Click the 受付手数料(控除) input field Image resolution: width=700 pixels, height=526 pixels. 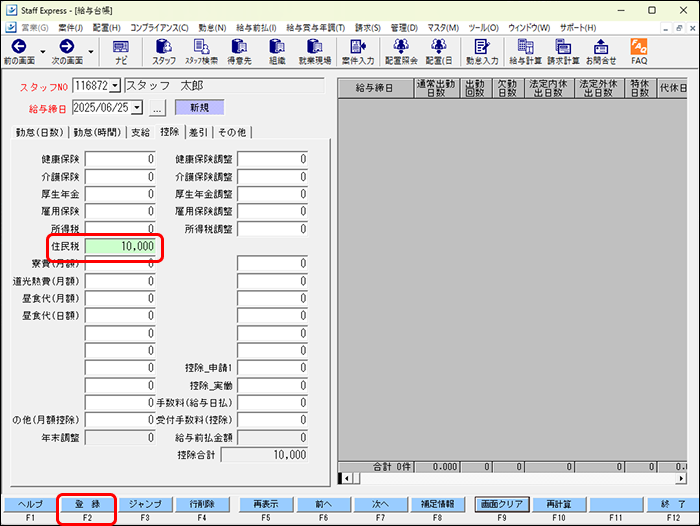click(x=272, y=421)
